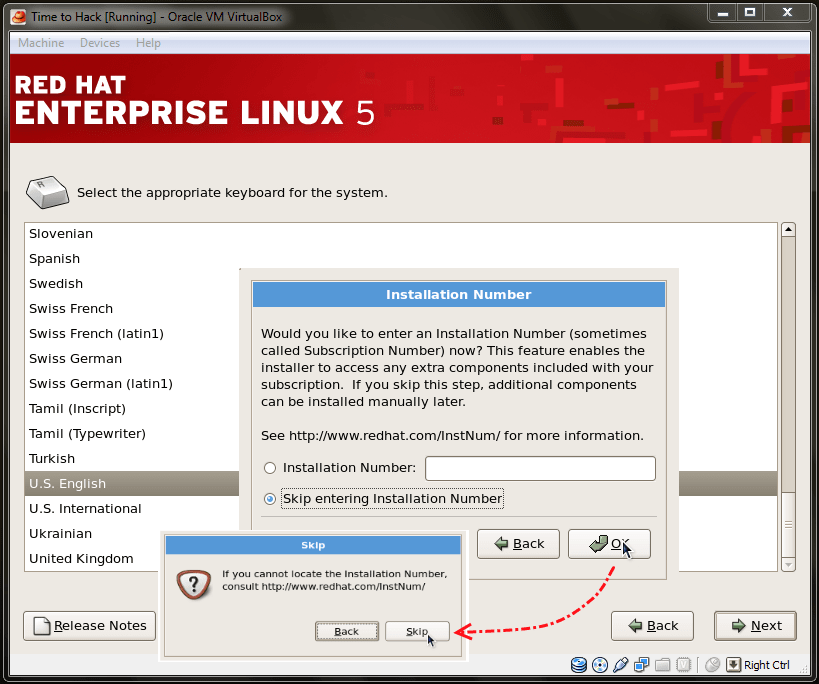Click the question mark icon in Skip dialog
This screenshot has width=819, height=684.
194,584
